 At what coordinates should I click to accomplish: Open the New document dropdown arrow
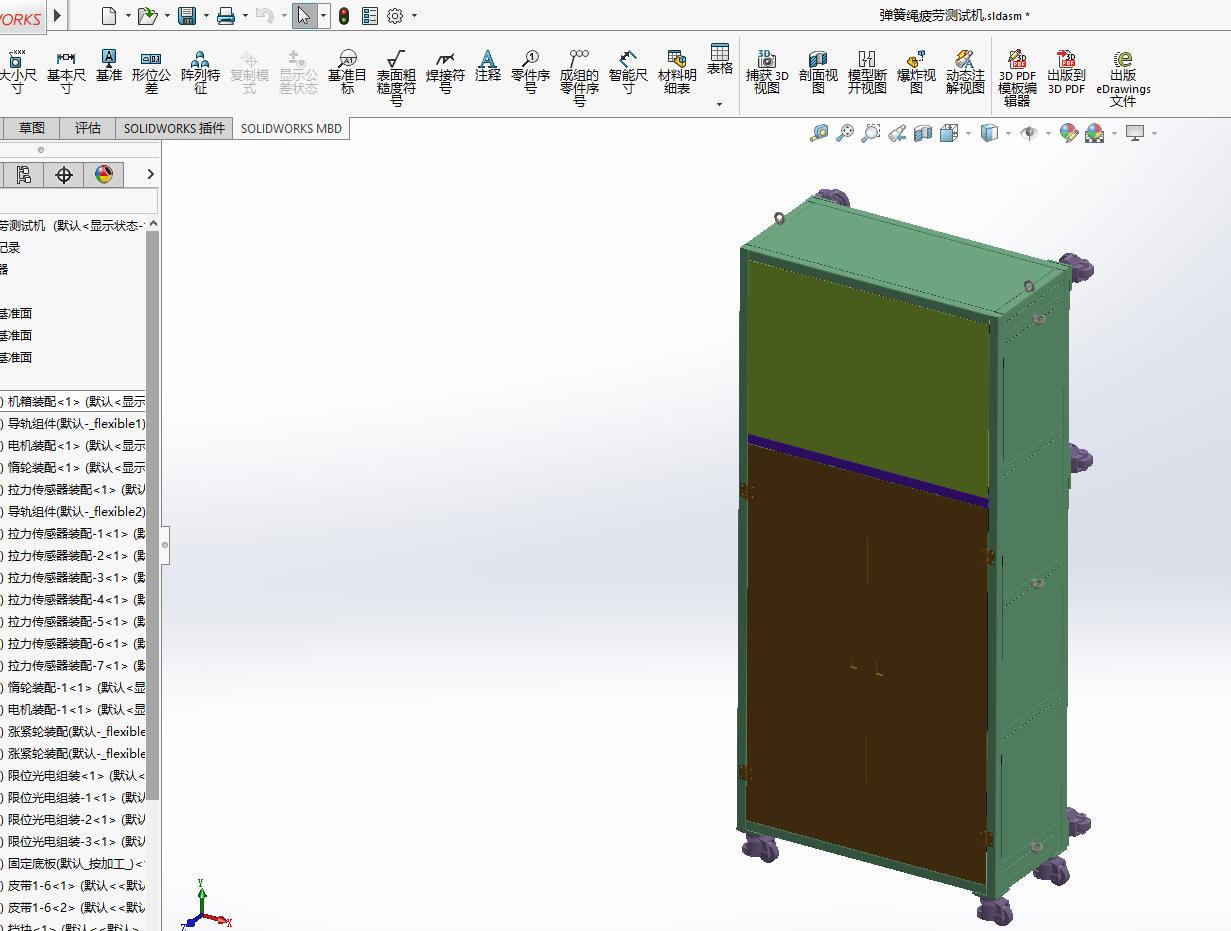(x=127, y=16)
